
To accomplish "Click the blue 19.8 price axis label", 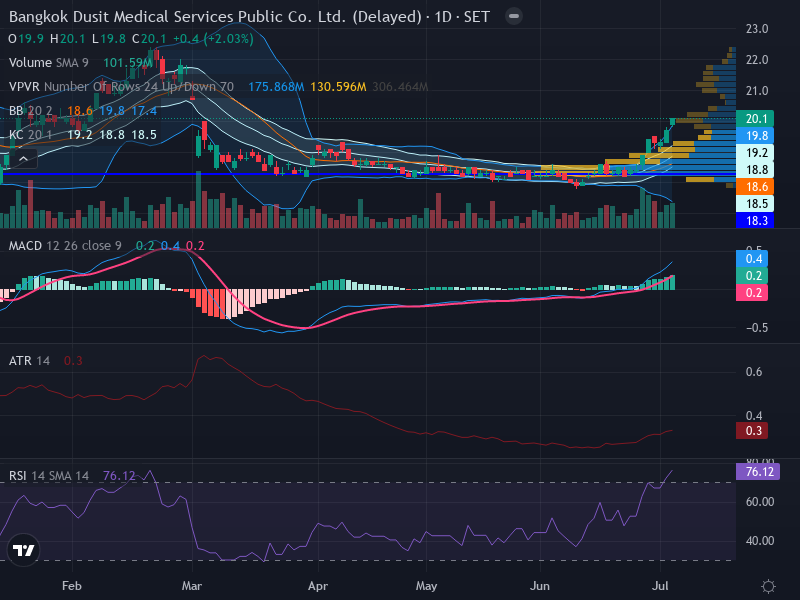I will tap(755, 136).
